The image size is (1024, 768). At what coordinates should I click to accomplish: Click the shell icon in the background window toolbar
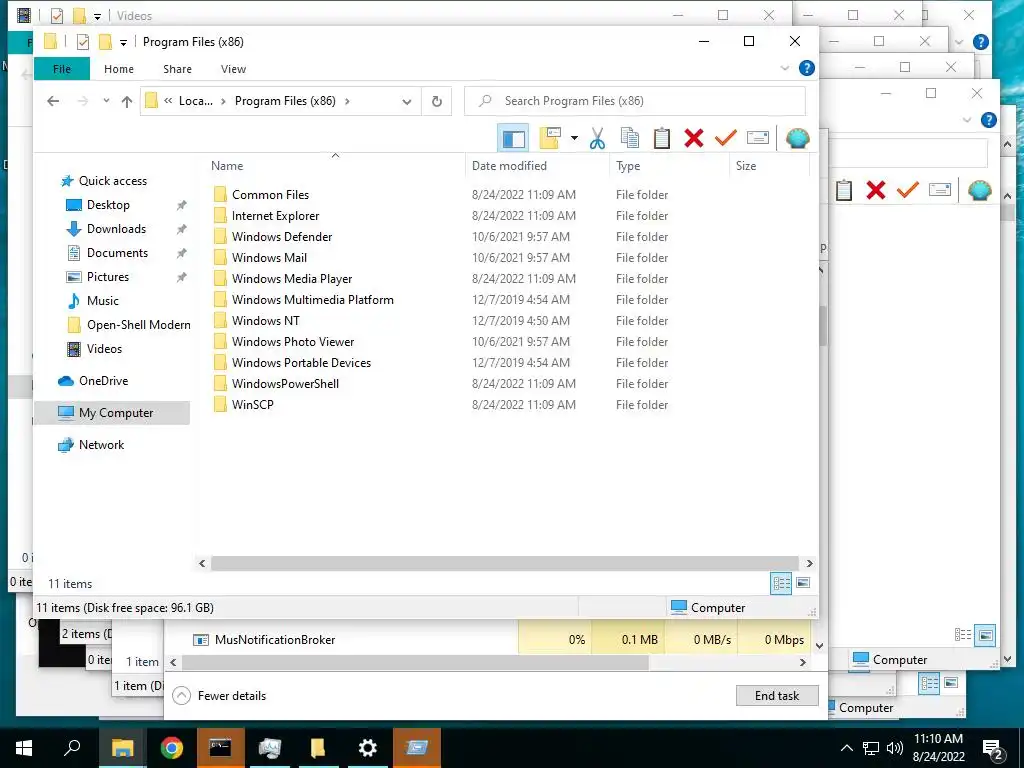coord(980,190)
